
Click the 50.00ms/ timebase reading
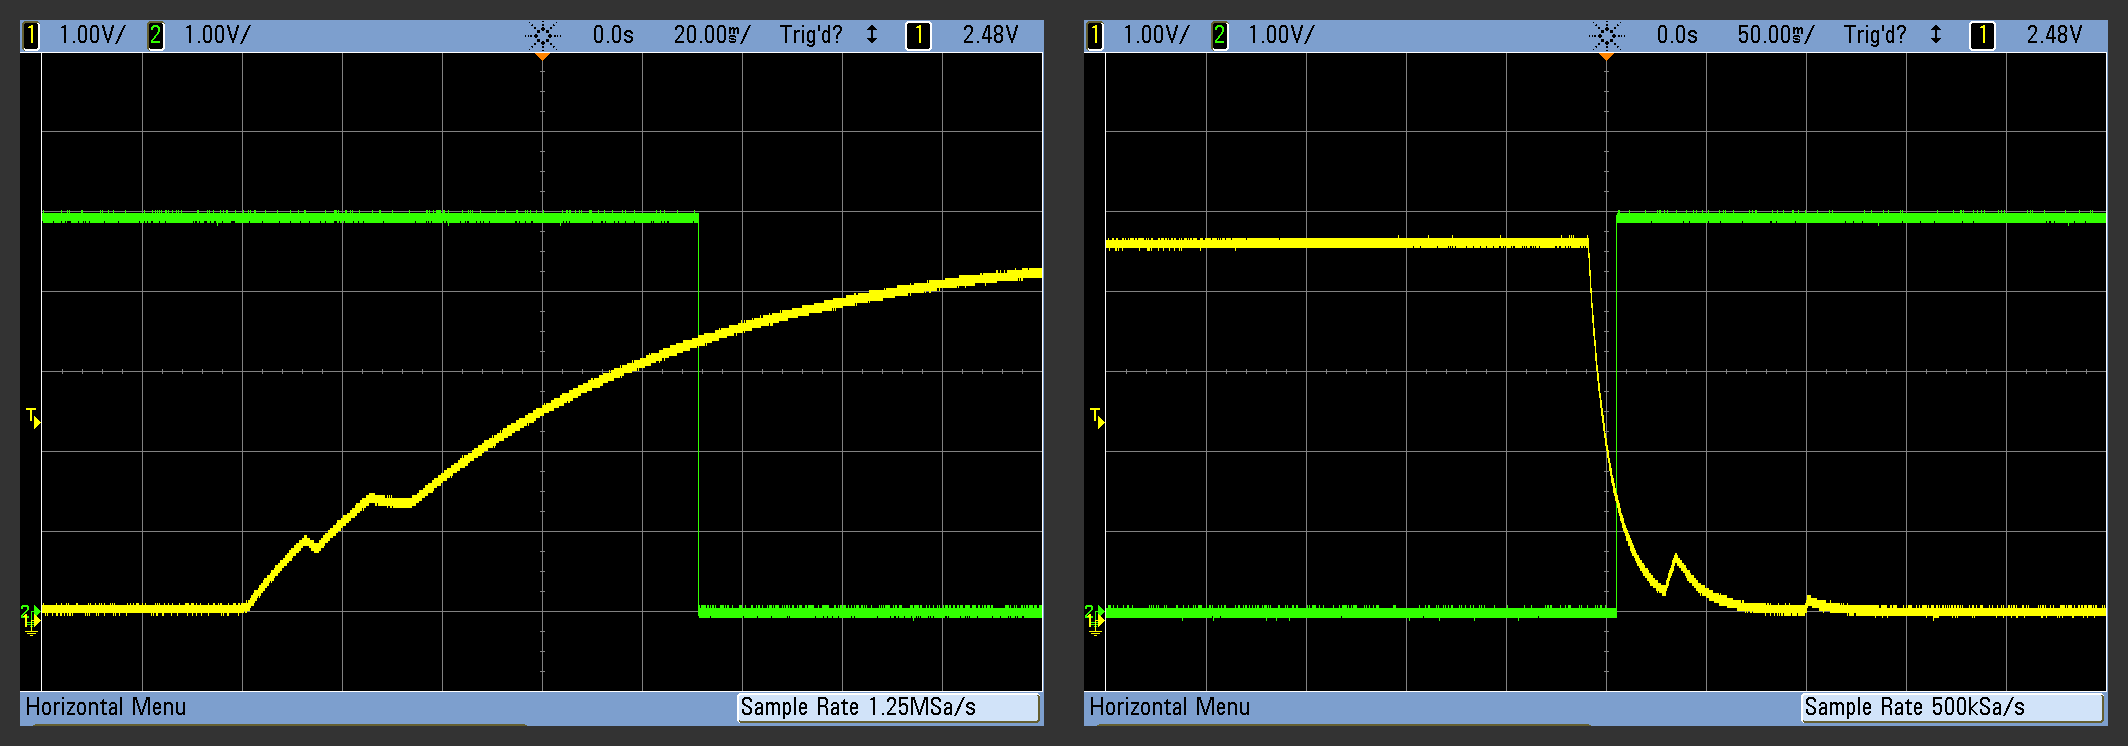[x=1775, y=35]
